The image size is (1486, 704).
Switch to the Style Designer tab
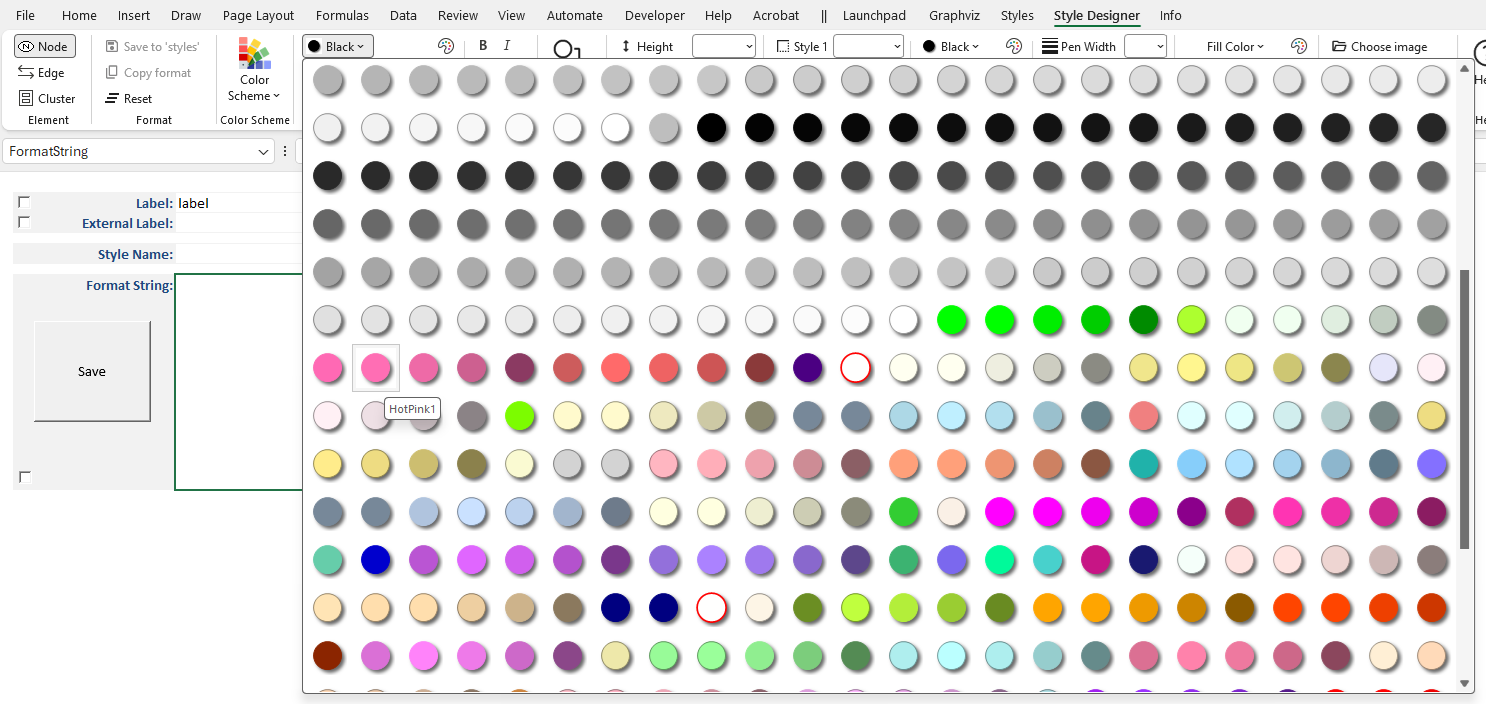(x=1096, y=15)
